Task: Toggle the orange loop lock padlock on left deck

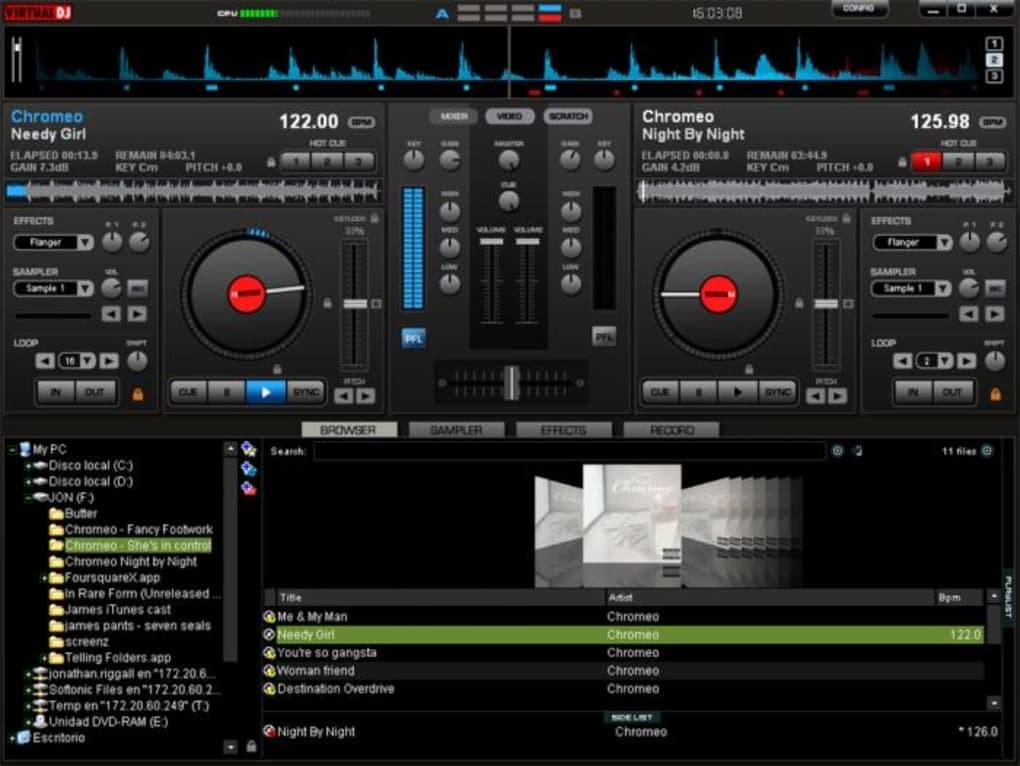Action: coord(139,394)
